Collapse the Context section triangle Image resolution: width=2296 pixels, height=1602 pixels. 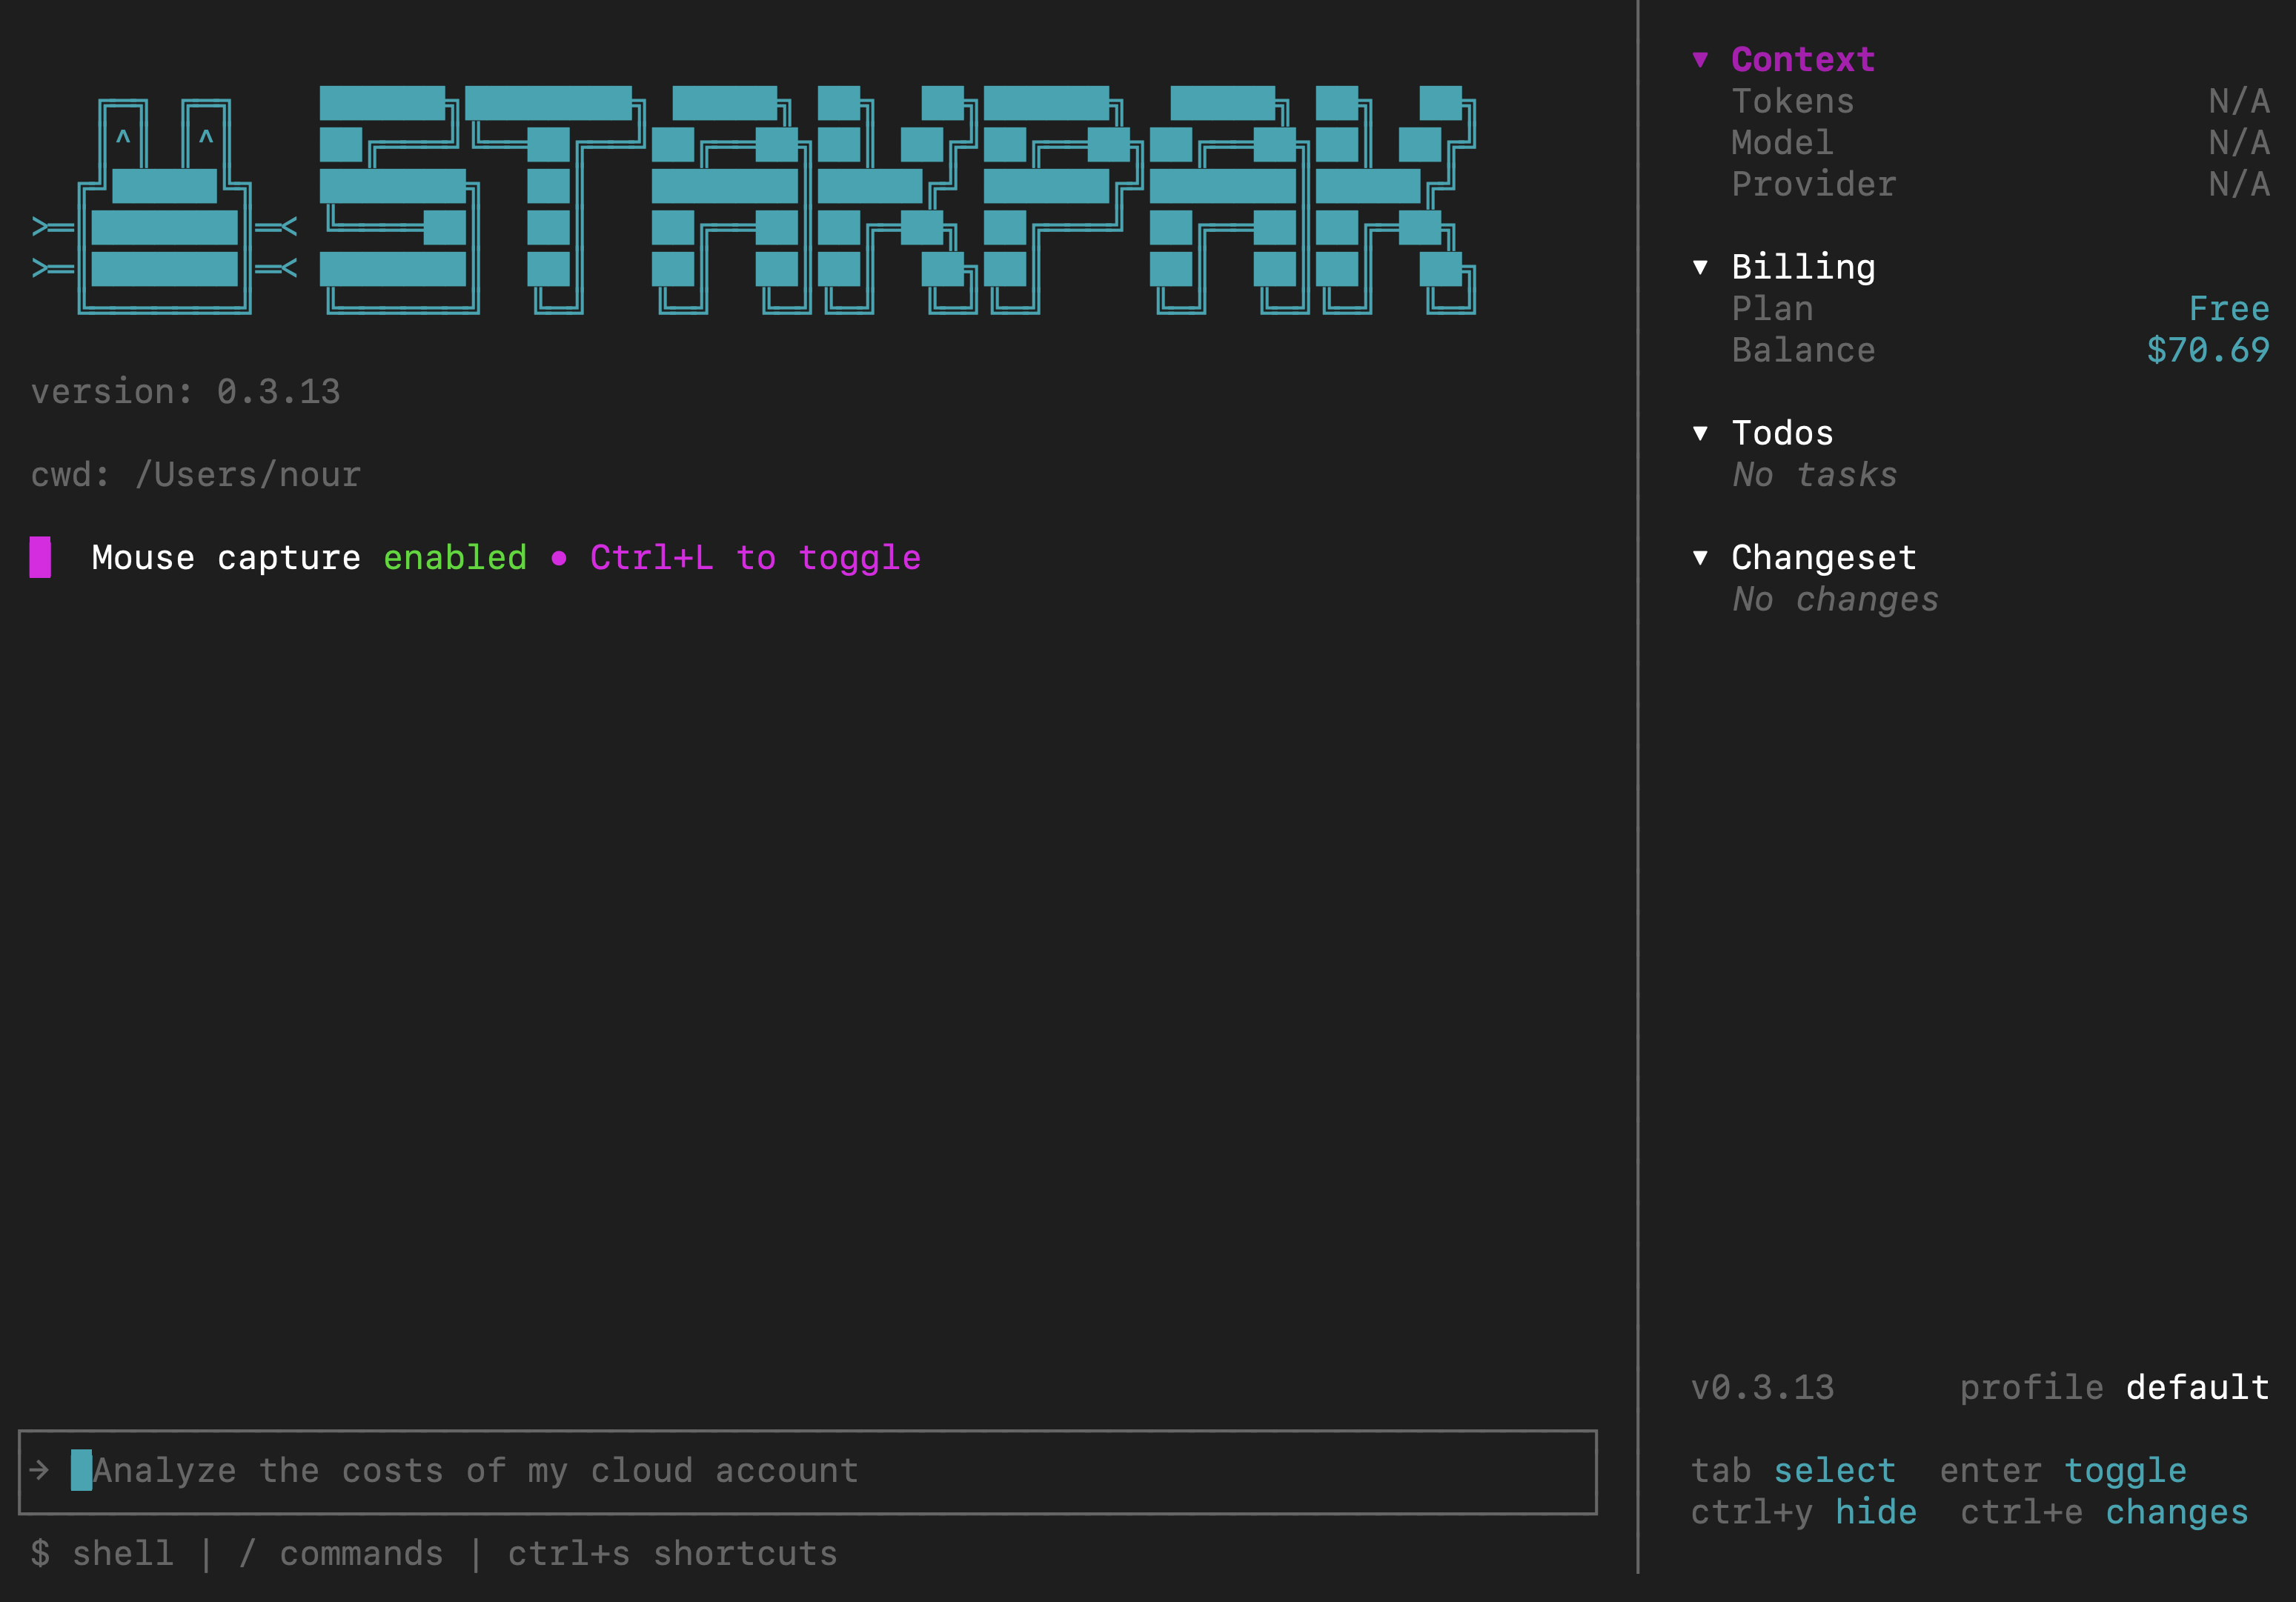click(x=1700, y=59)
